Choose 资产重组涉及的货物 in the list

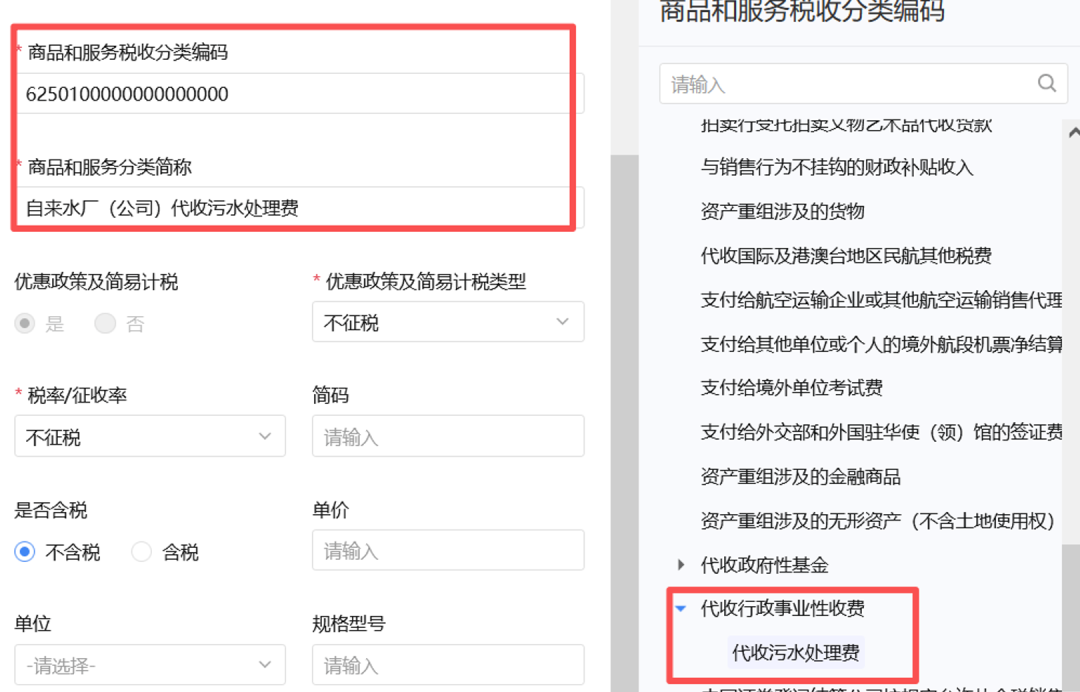coord(782,212)
